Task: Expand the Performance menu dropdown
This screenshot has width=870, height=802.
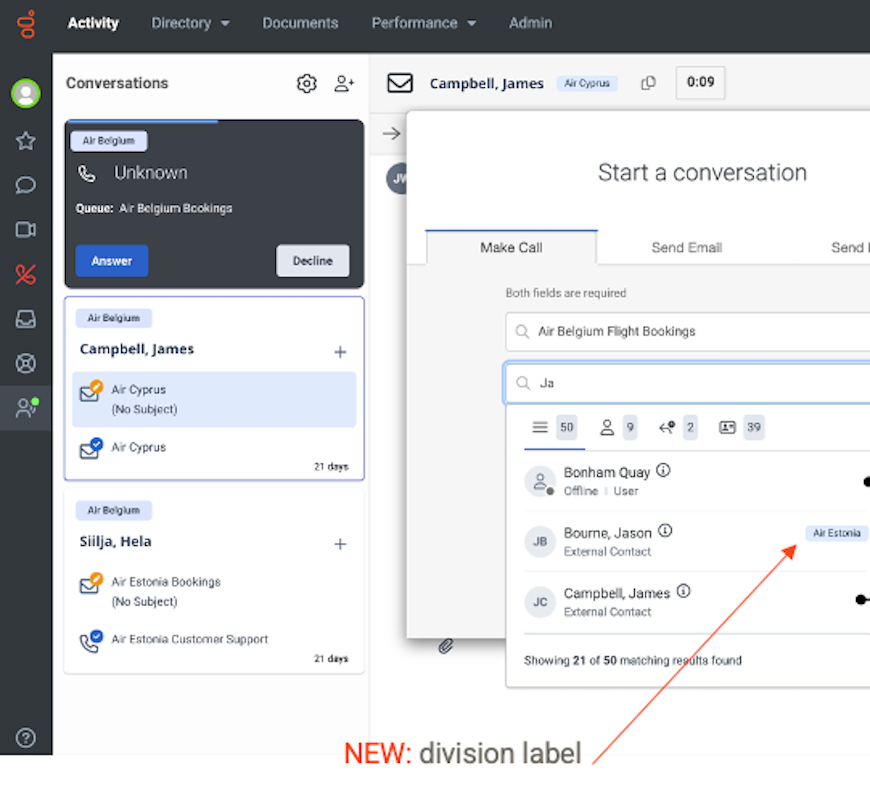Action: click(423, 23)
